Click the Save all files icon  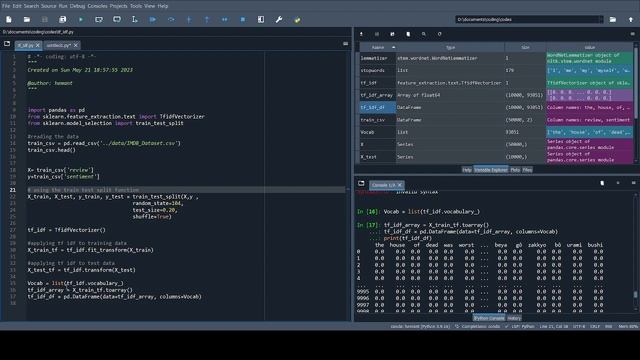(62, 19)
